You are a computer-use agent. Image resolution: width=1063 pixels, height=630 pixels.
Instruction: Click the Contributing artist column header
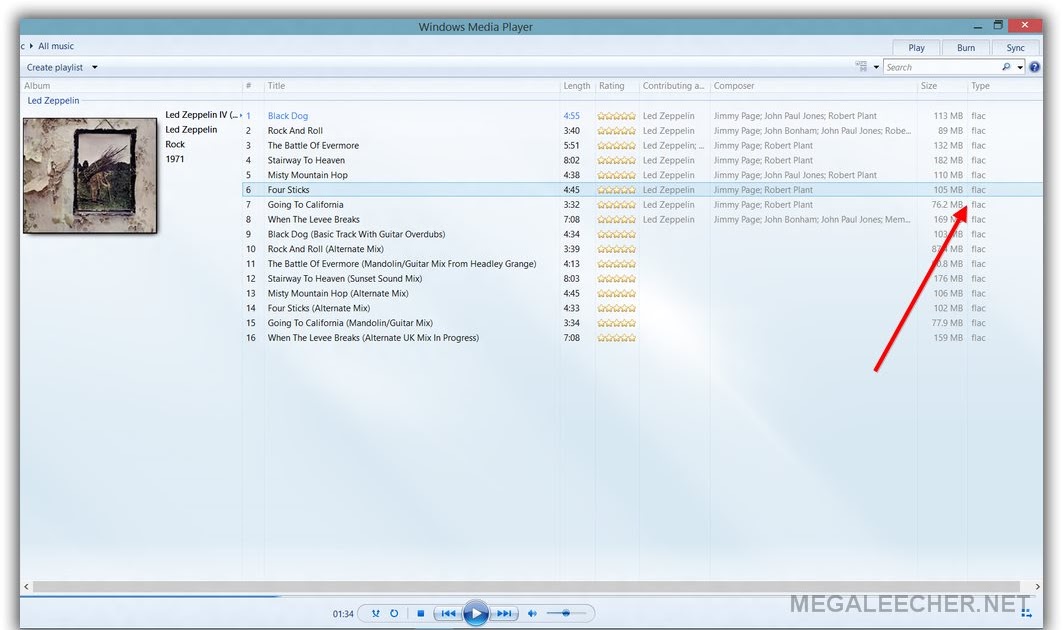point(673,85)
